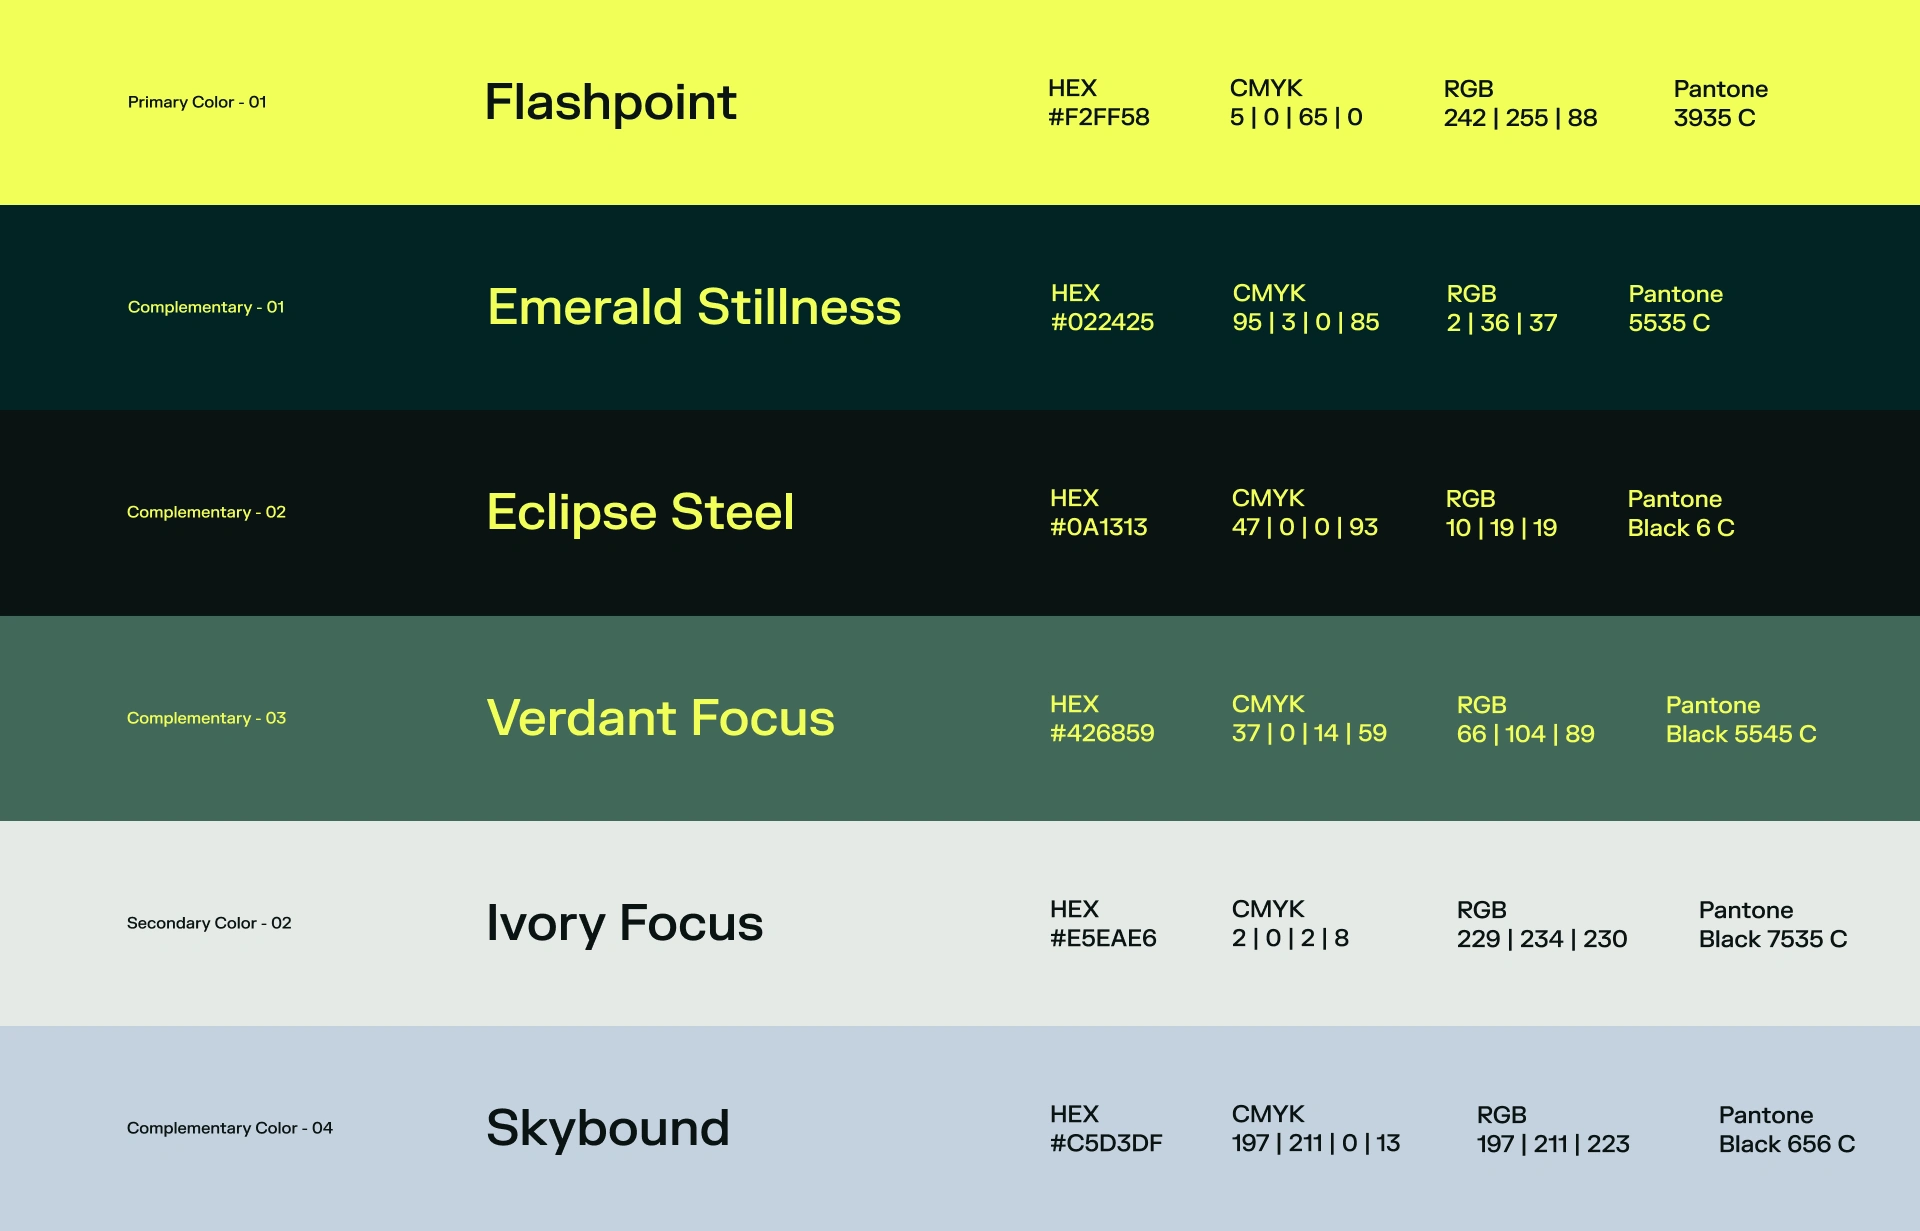This screenshot has height=1231, width=1920.
Task: Select HEX code #E5EAE6
Action: click(x=1103, y=938)
